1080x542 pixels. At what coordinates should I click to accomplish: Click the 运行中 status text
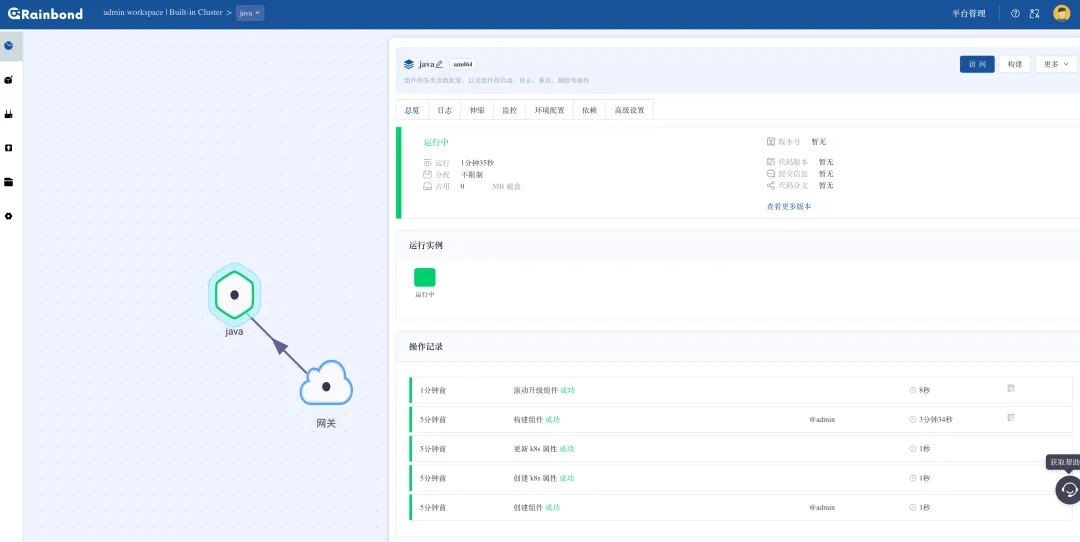[x=436, y=142]
